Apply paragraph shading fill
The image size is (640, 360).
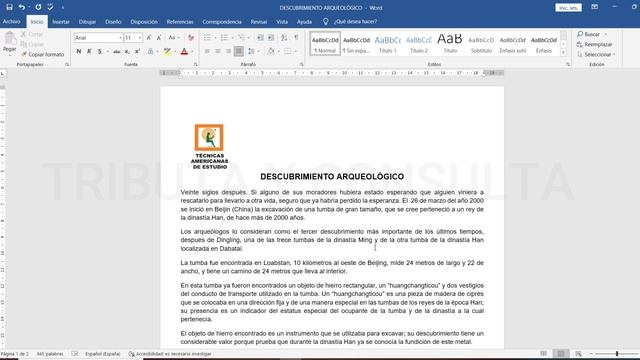pos(270,51)
